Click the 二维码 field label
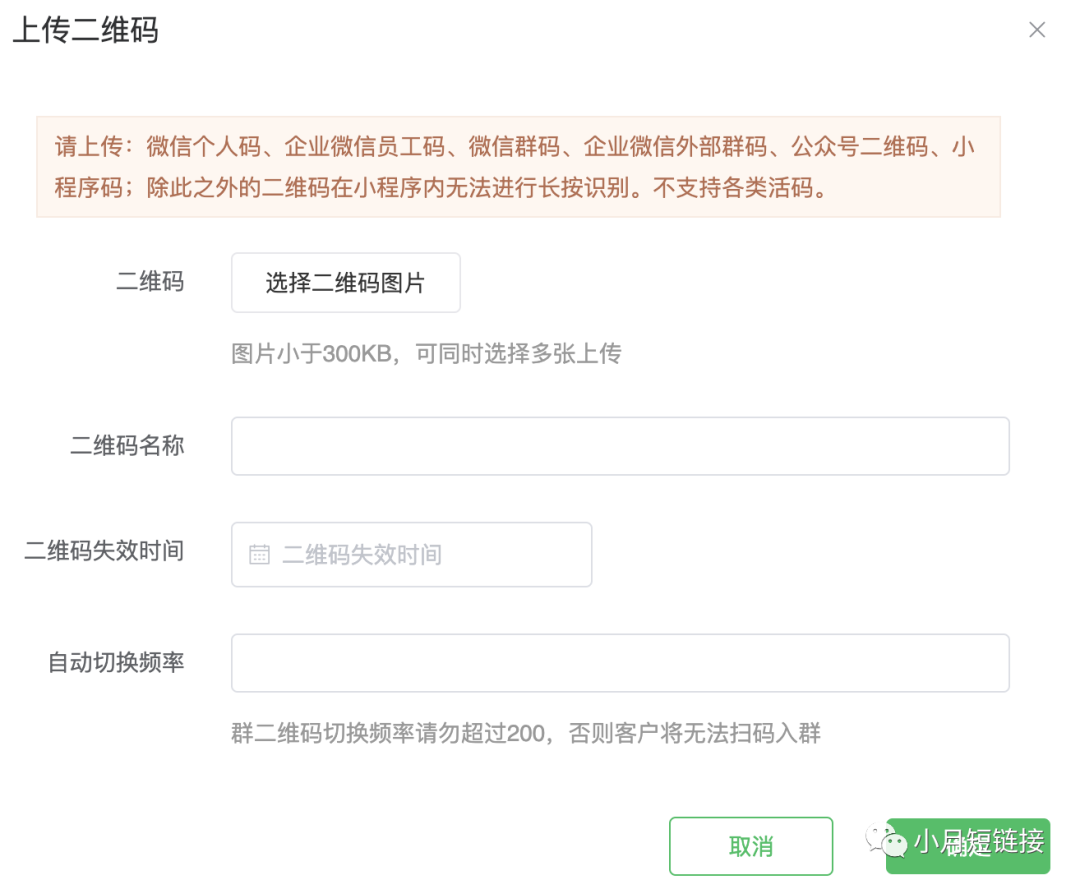Screen dimensions: 1080x889 click(150, 282)
